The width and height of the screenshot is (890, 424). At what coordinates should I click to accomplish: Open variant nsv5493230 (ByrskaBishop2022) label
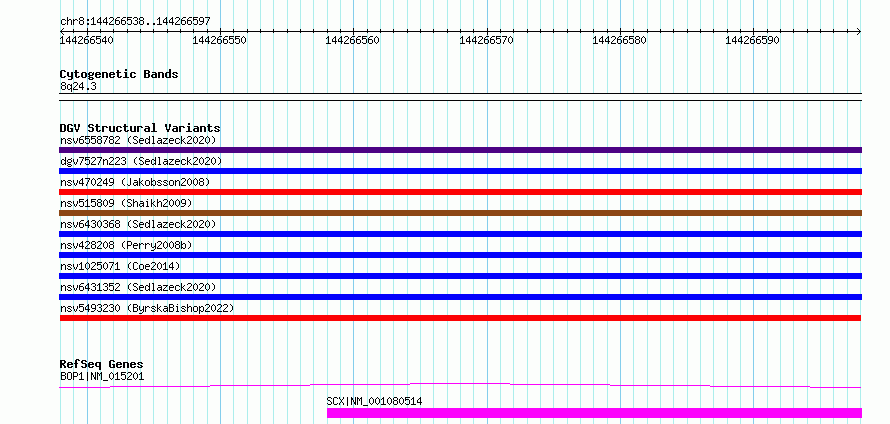tap(147, 308)
